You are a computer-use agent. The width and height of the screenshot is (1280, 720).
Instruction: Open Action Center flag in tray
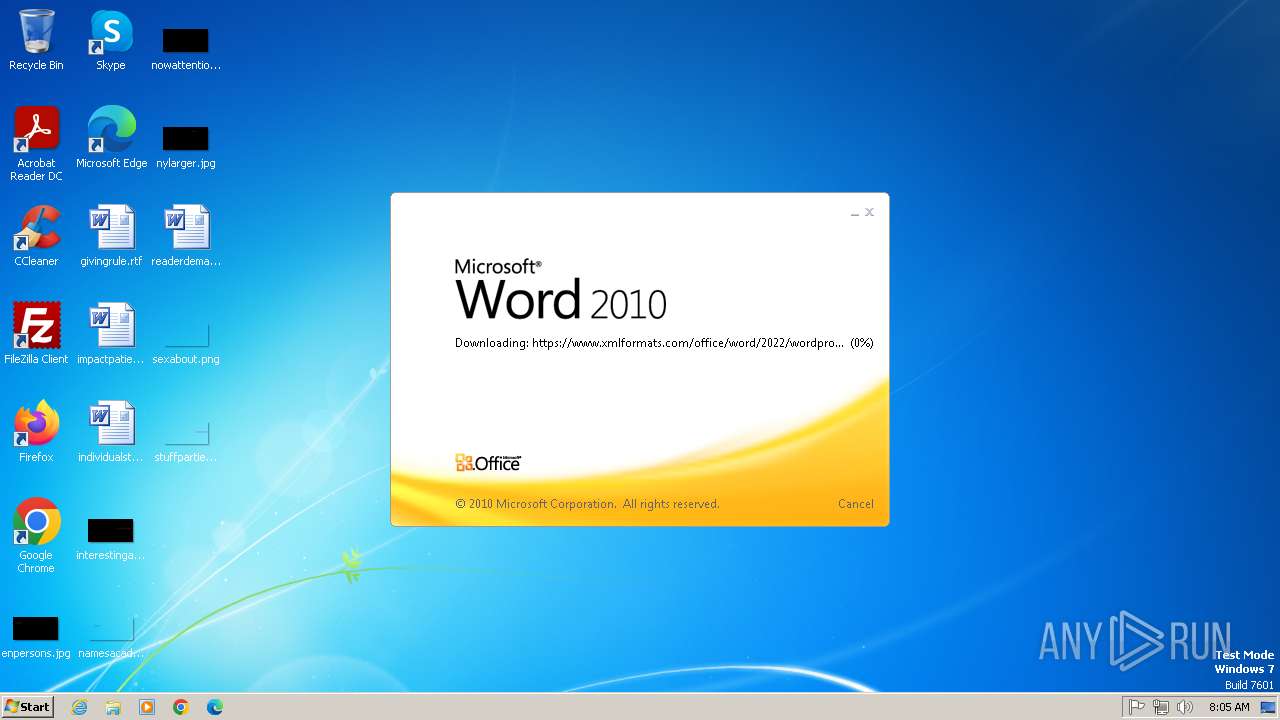coord(1137,707)
